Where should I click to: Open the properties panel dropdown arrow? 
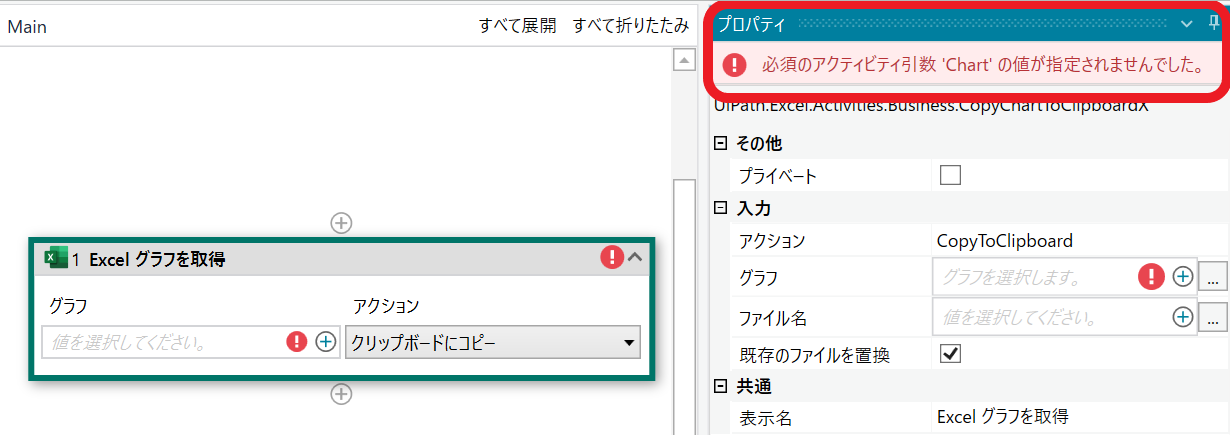click(x=1187, y=24)
